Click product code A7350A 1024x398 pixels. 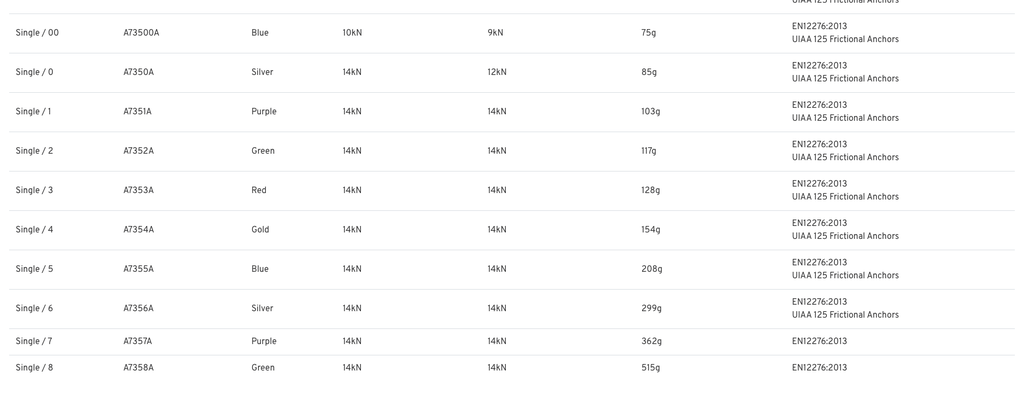(138, 73)
